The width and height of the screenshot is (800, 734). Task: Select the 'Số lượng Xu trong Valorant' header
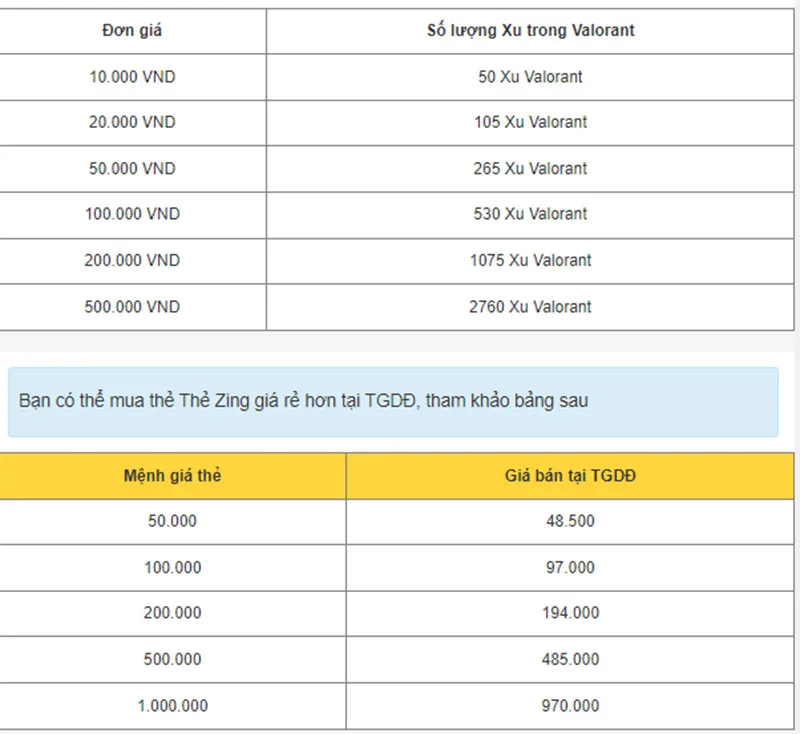(530, 31)
